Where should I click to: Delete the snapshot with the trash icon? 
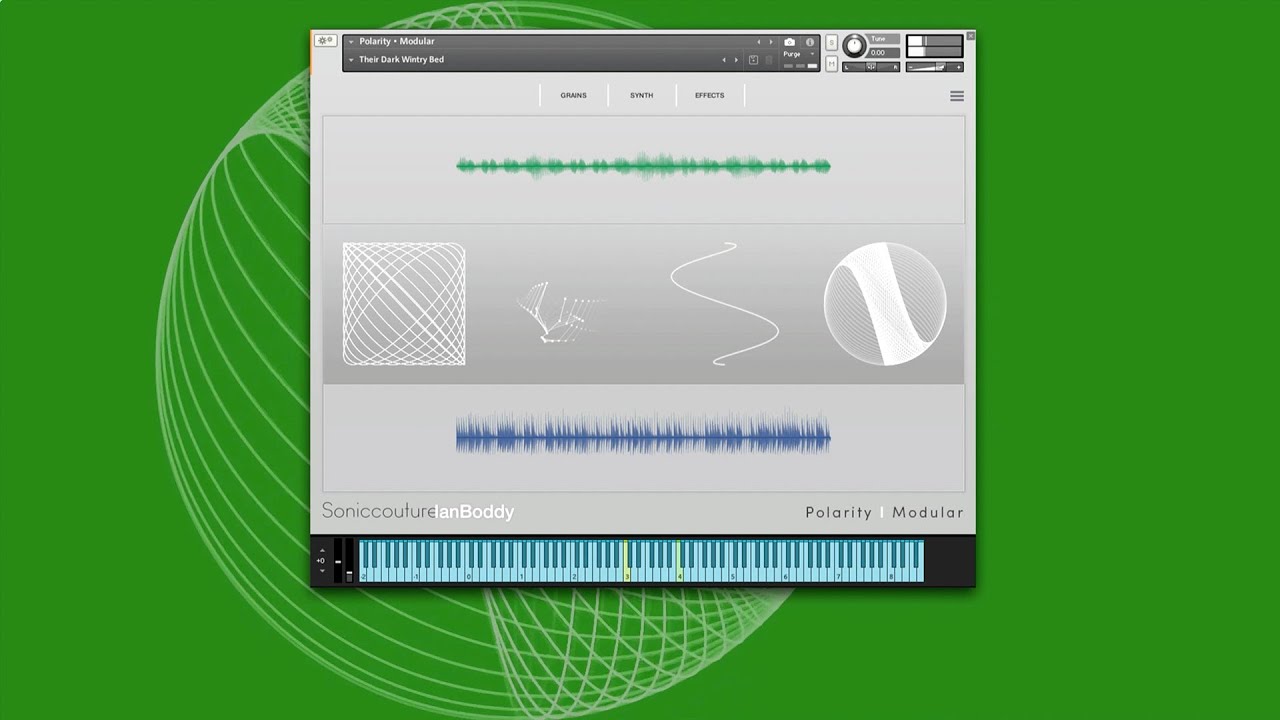click(x=769, y=60)
